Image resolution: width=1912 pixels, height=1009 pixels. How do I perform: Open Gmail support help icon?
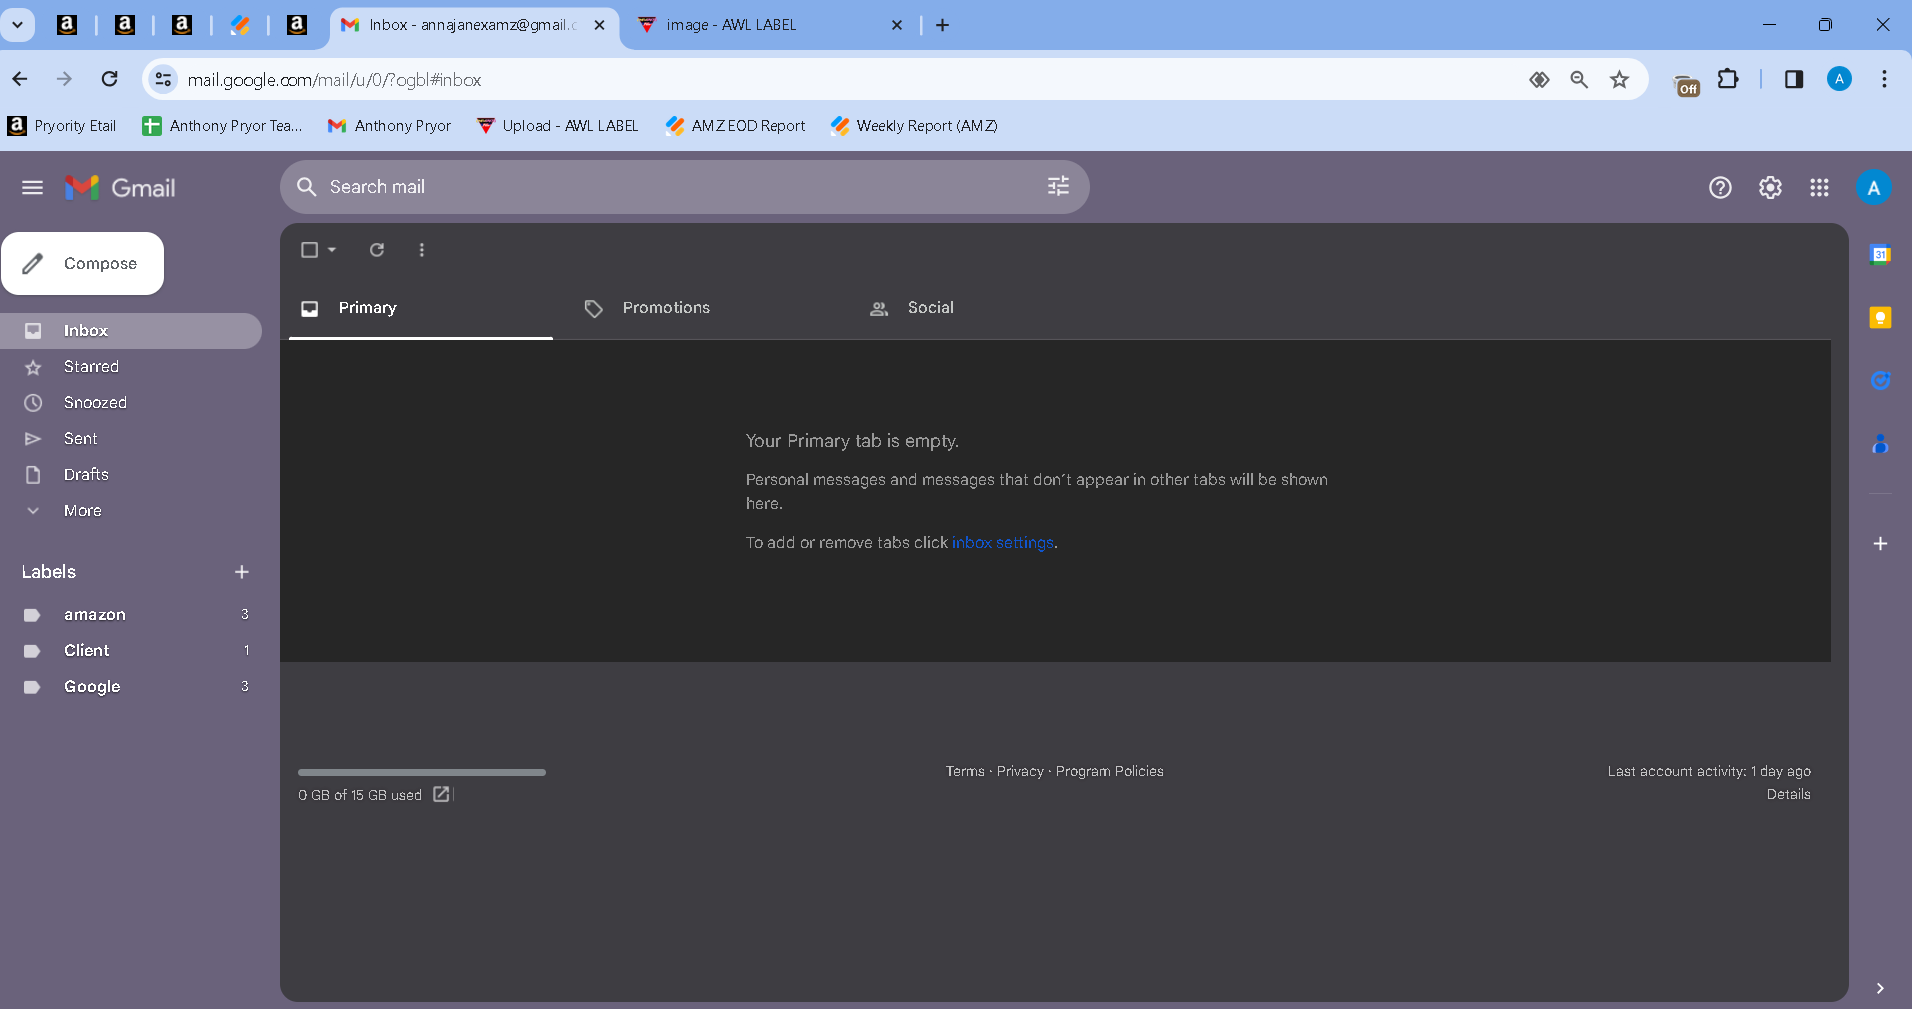click(x=1720, y=187)
